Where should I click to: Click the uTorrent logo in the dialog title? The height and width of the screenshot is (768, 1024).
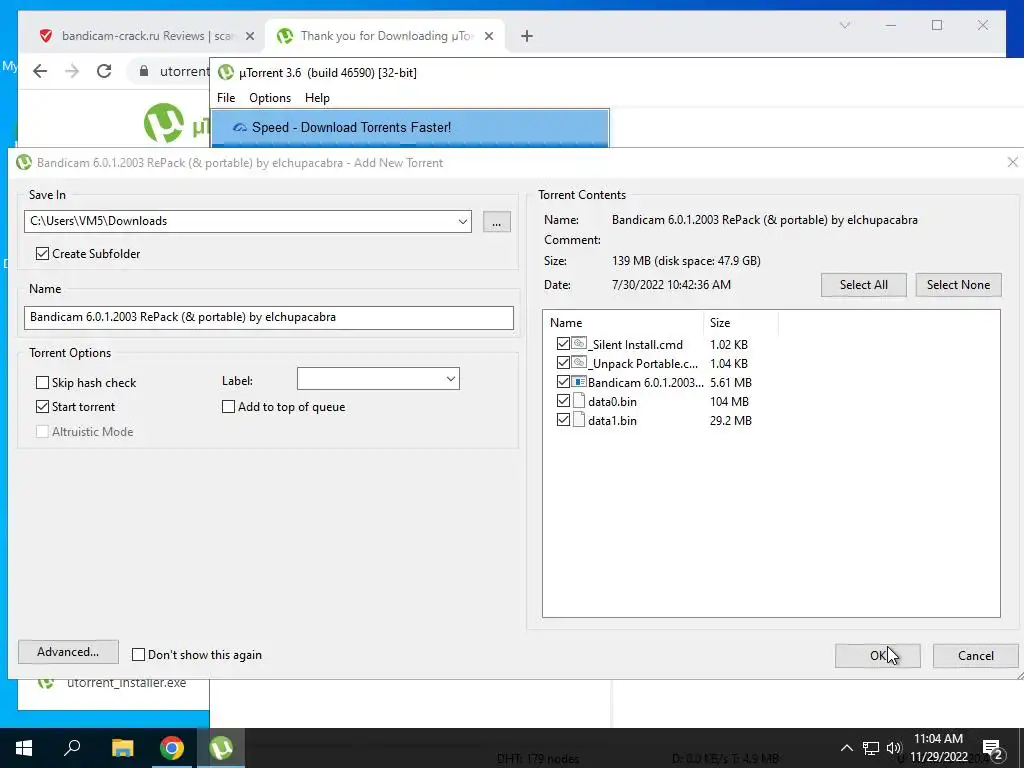pyautogui.click(x=24, y=163)
